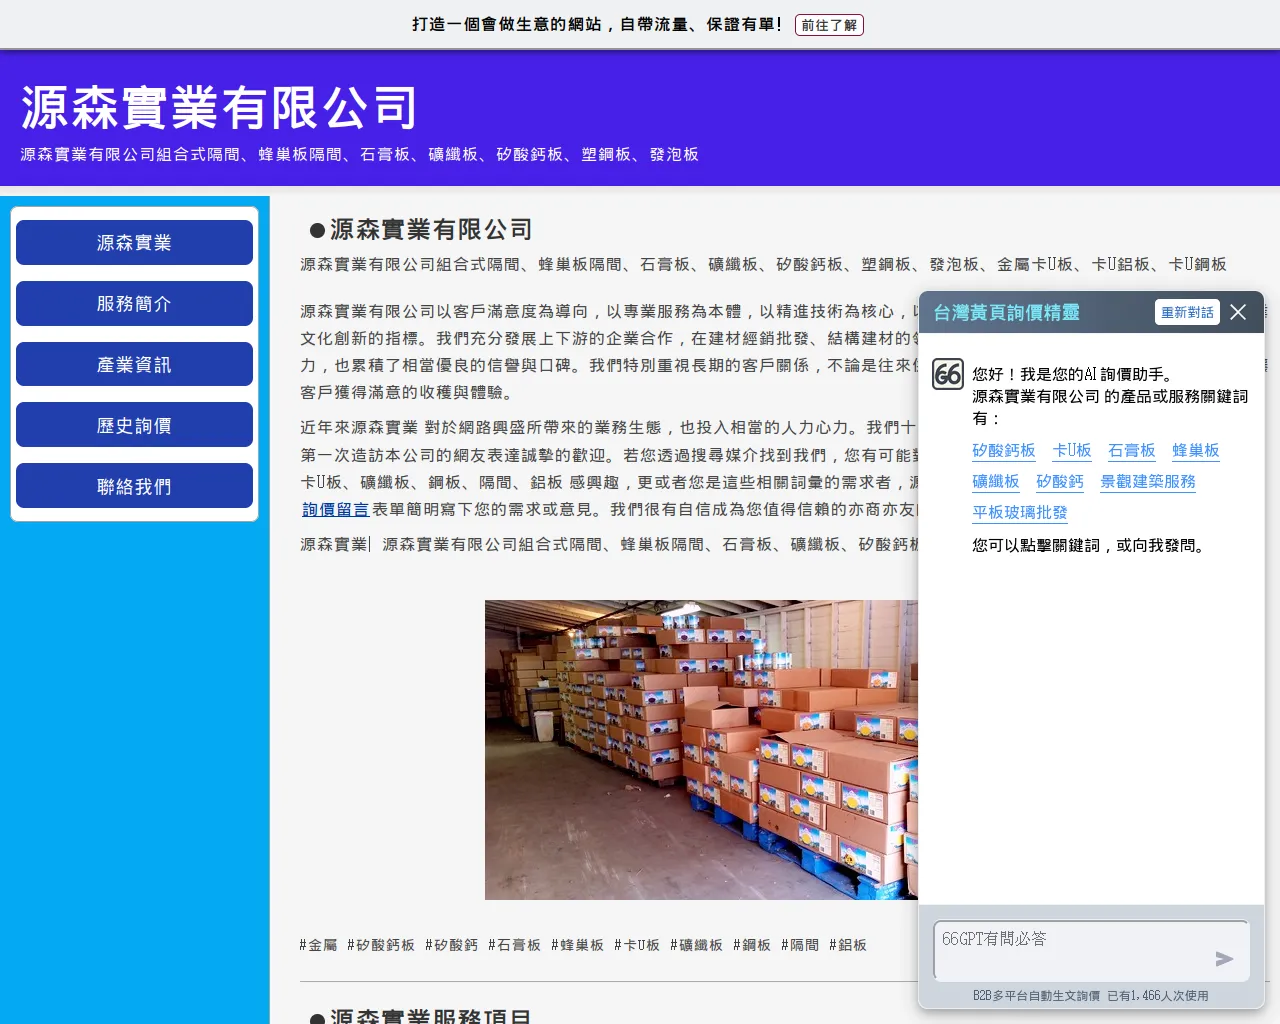This screenshot has height=1024, width=1280.
Task: Open the 源森實業 sidebar menu item
Action: (x=133, y=242)
